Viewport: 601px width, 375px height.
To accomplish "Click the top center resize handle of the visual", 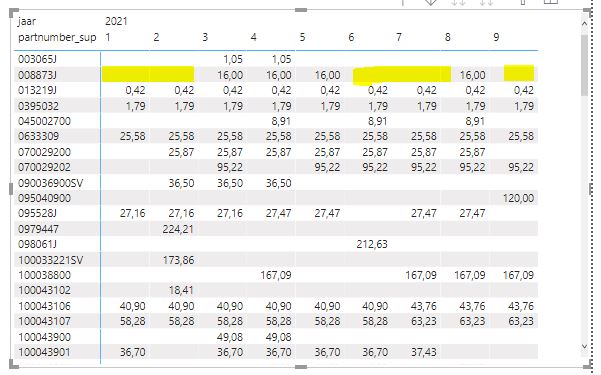I will point(301,10).
